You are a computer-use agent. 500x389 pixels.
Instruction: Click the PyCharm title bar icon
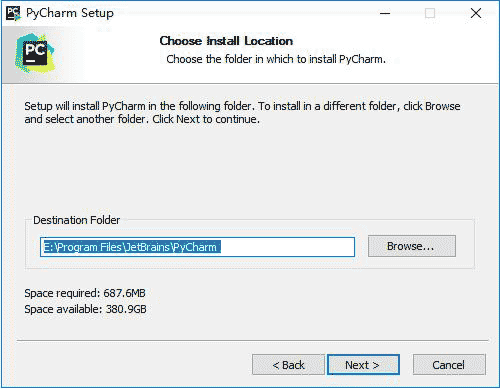point(13,13)
